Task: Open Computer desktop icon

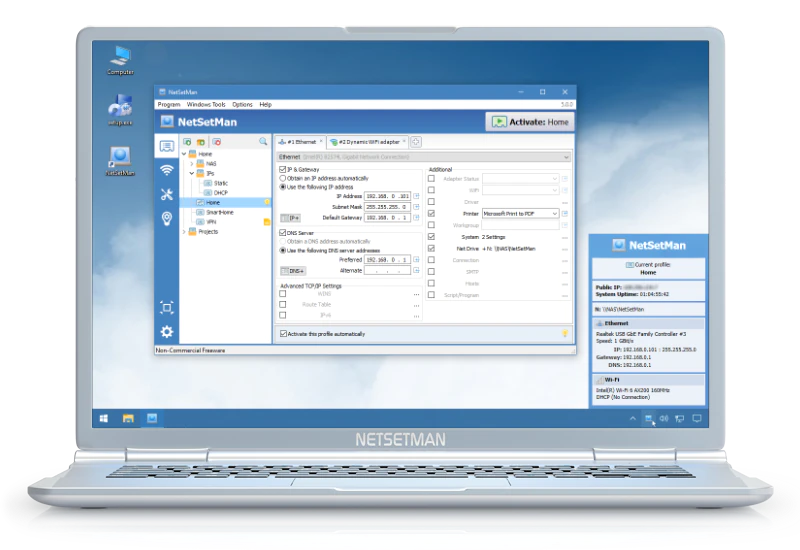Action: (120, 60)
